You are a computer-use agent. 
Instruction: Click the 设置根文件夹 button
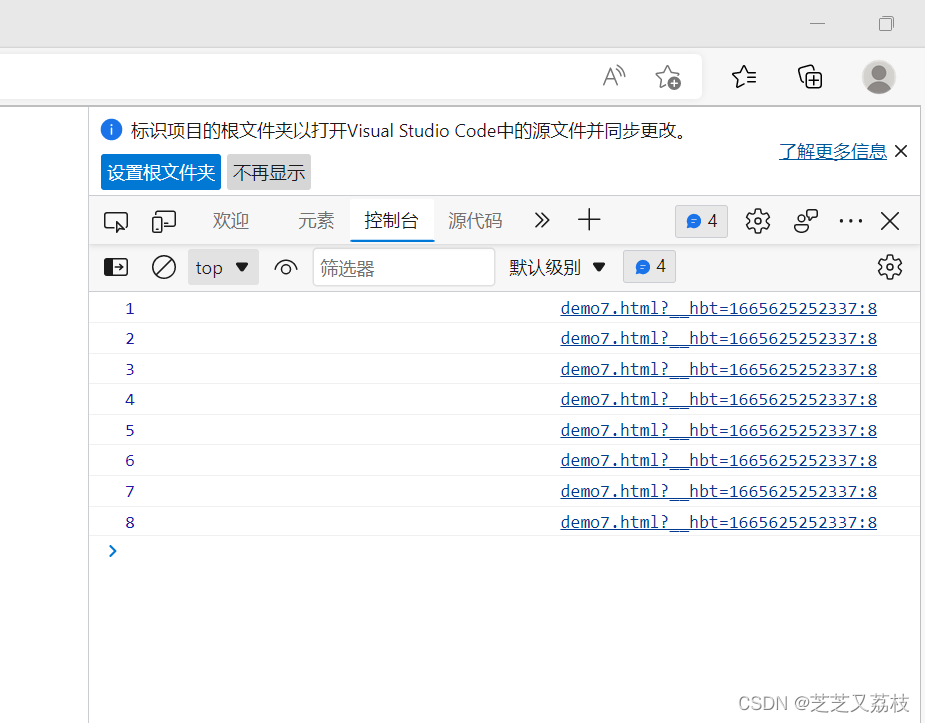pyautogui.click(x=160, y=172)
